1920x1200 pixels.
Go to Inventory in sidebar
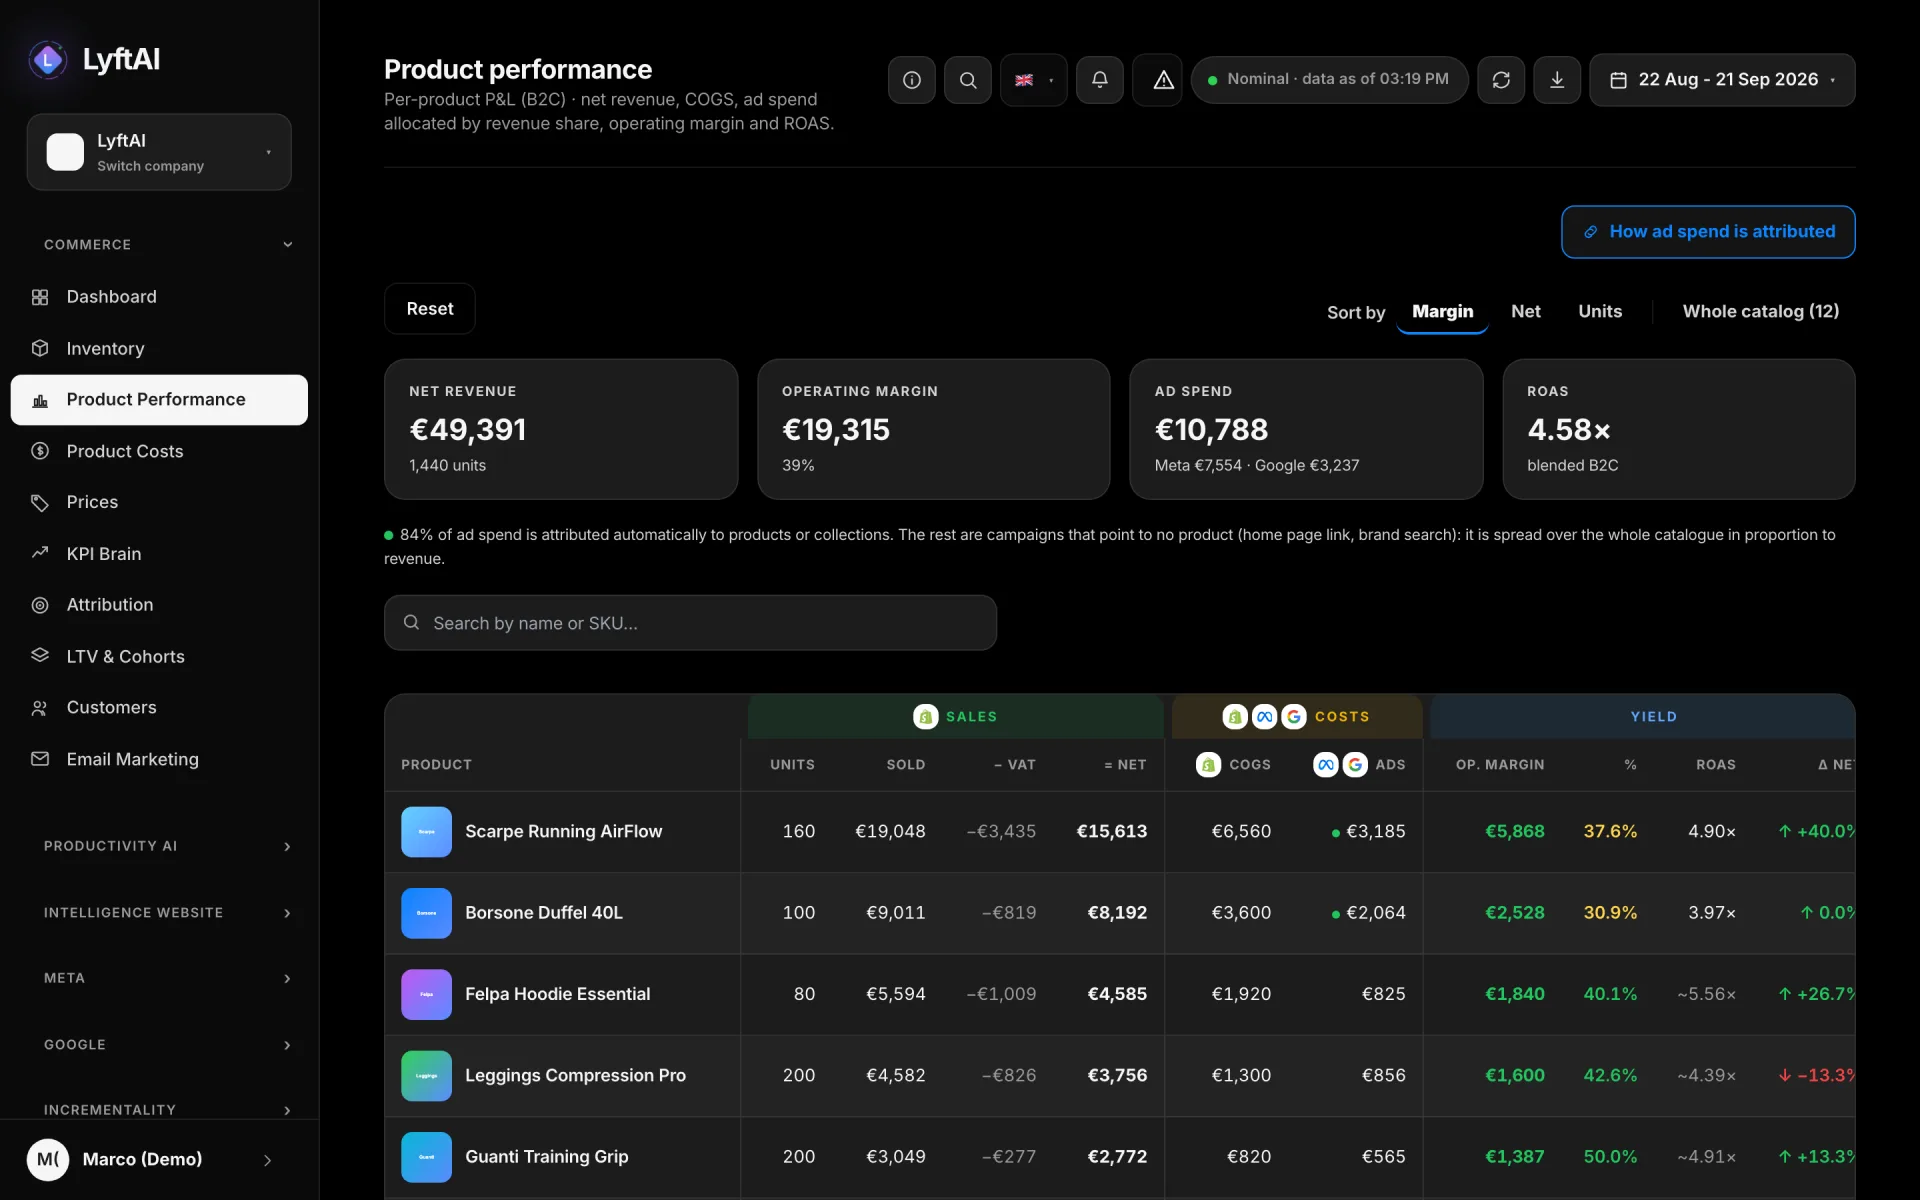(159, 348)
